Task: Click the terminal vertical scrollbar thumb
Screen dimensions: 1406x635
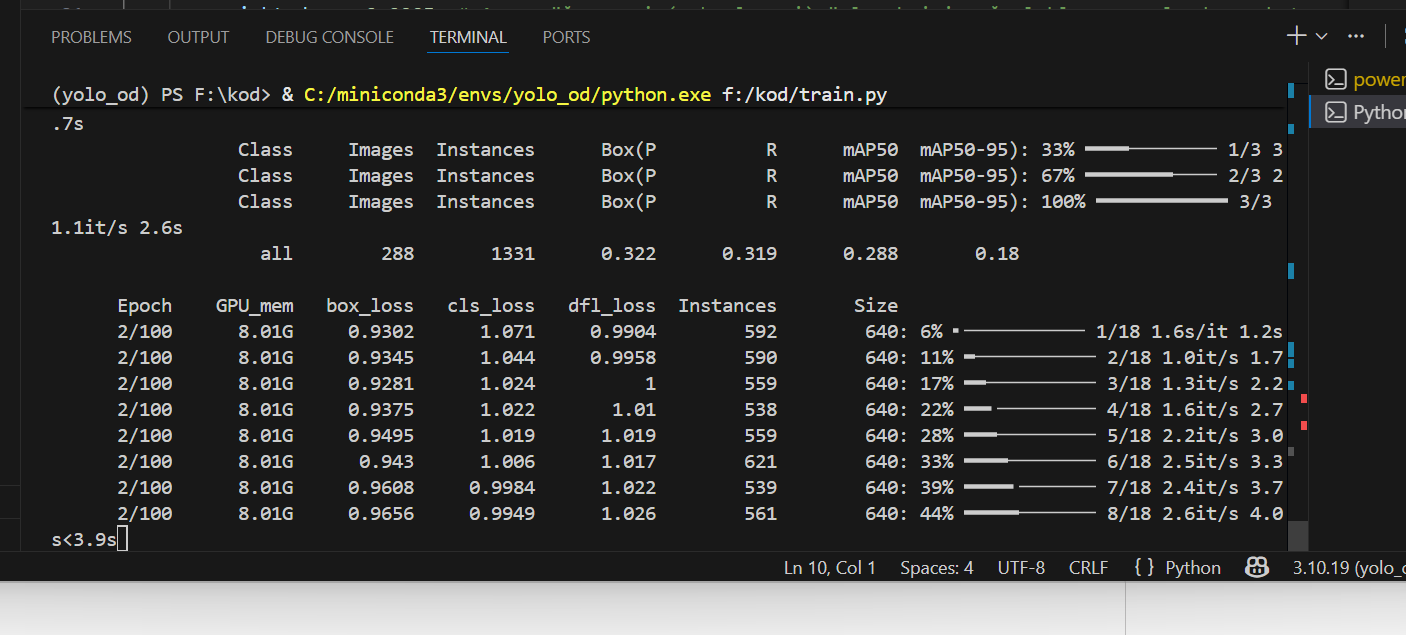Action: (x=1297, y=535)
